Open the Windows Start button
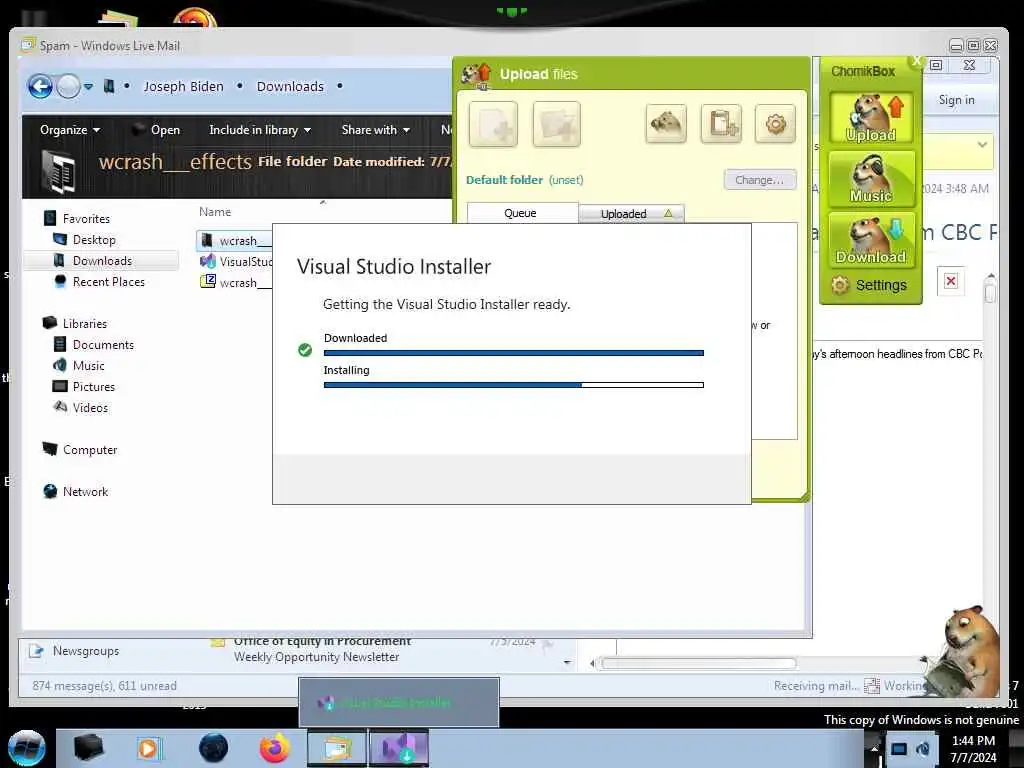The image size is (1024, 768). tap(27, 749)
